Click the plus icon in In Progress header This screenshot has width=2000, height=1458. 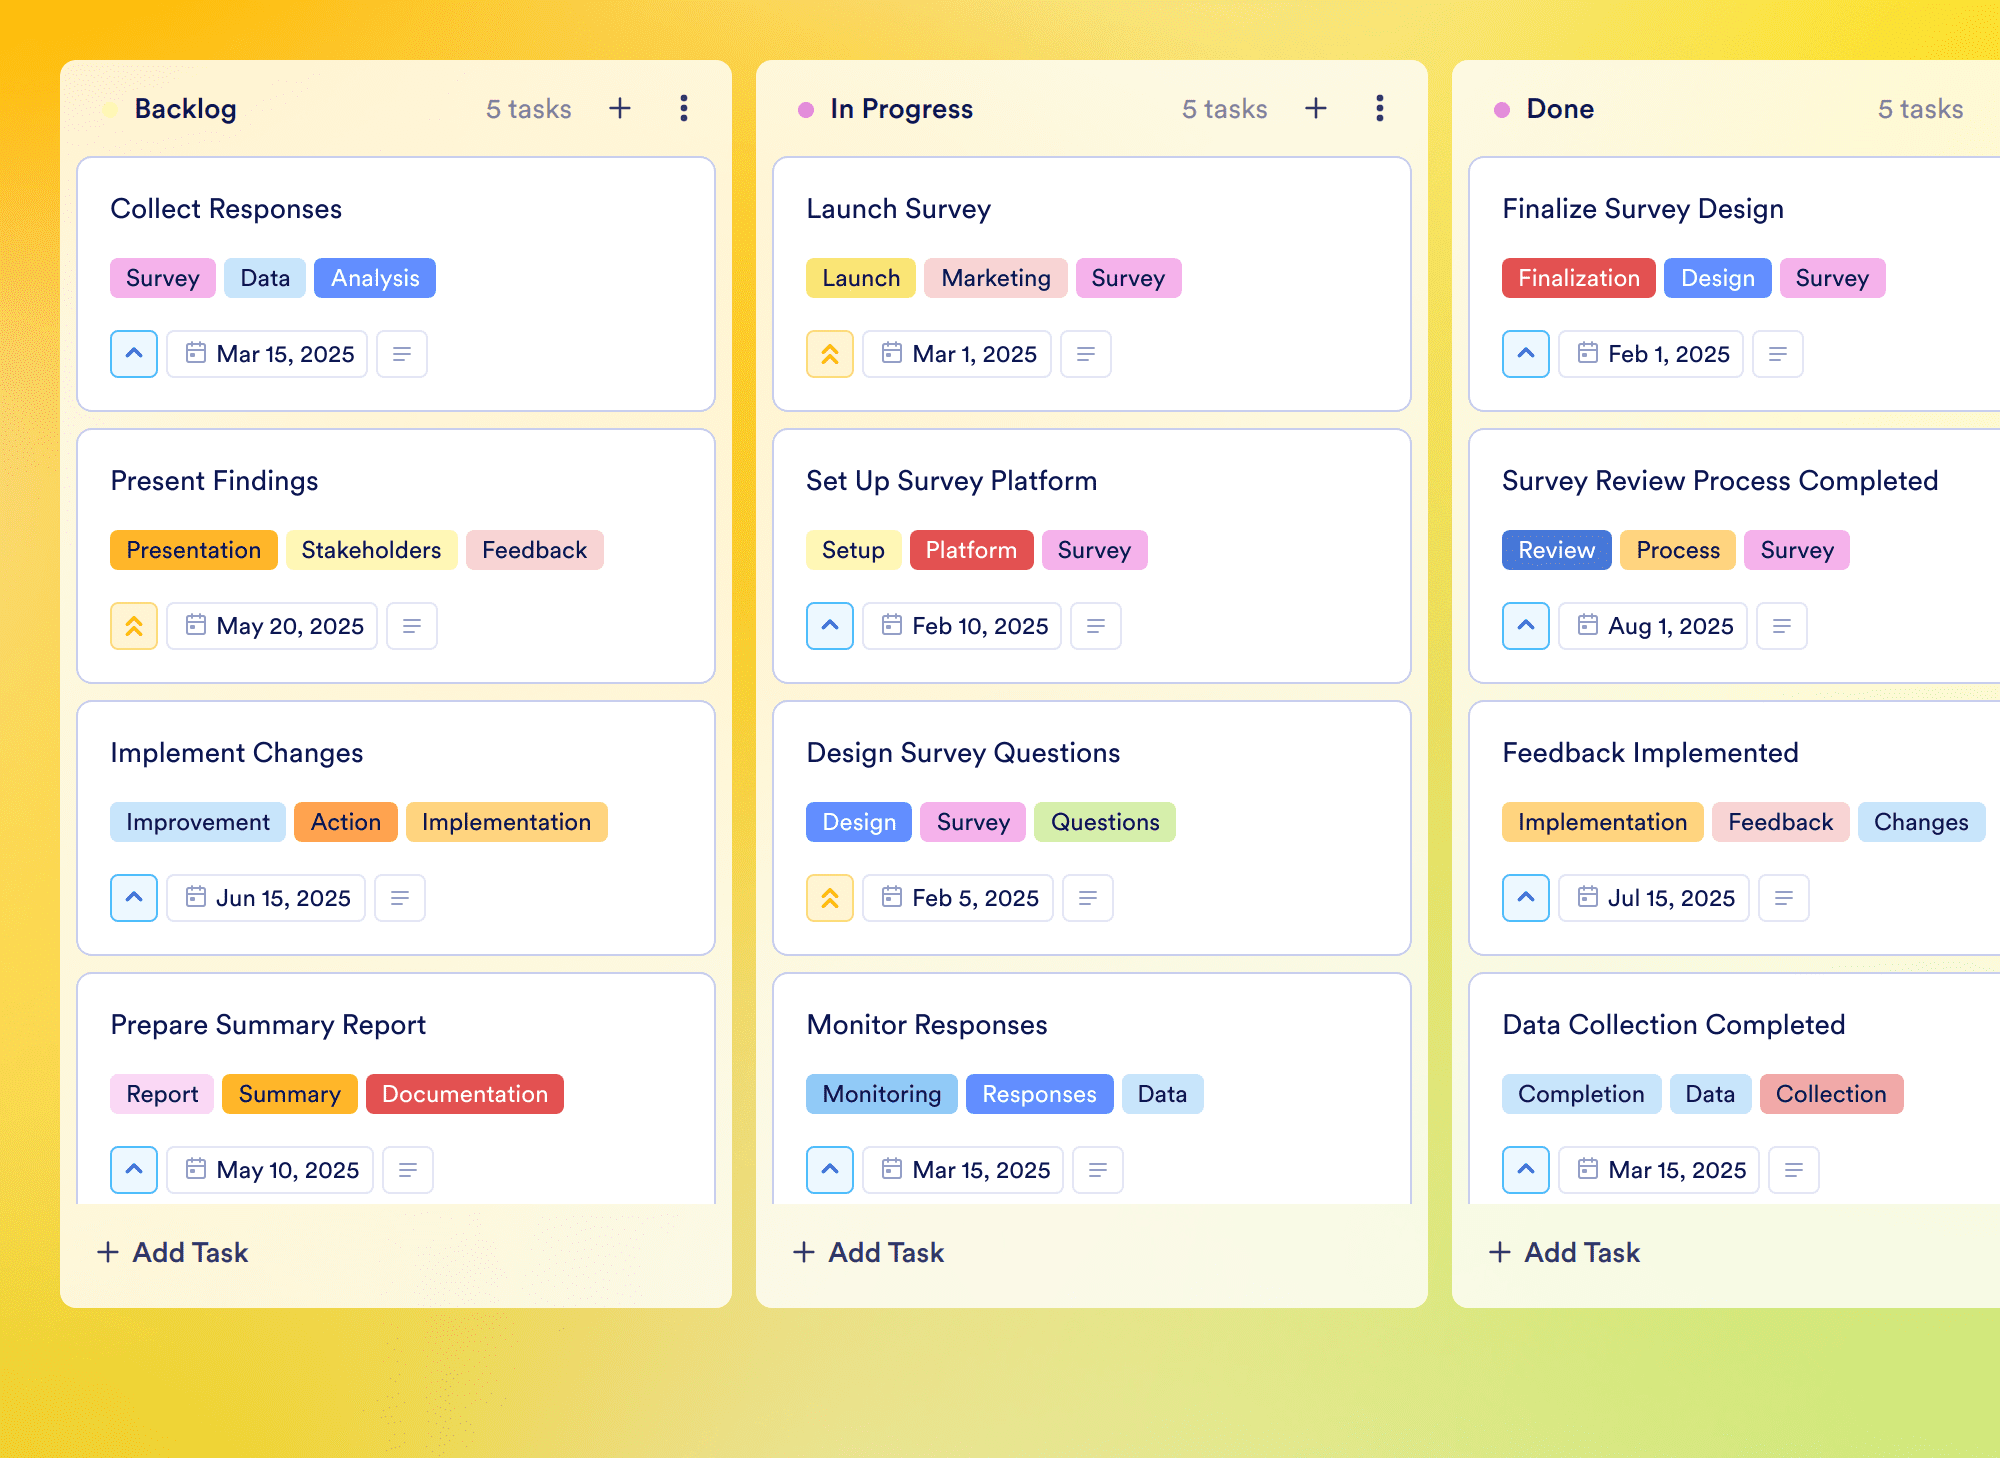click(x=1316, y=108)
